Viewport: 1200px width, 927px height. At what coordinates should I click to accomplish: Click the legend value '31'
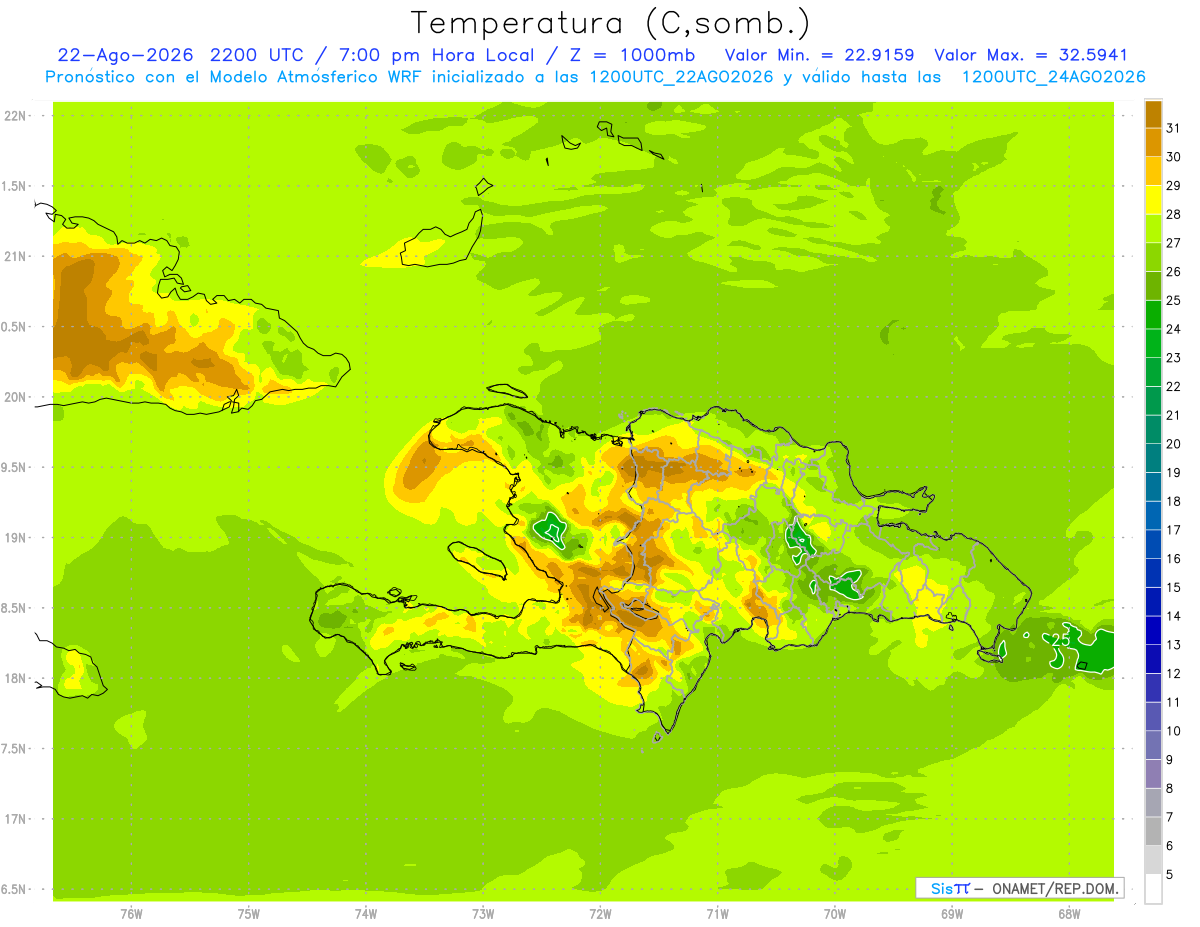(1173, 127)
